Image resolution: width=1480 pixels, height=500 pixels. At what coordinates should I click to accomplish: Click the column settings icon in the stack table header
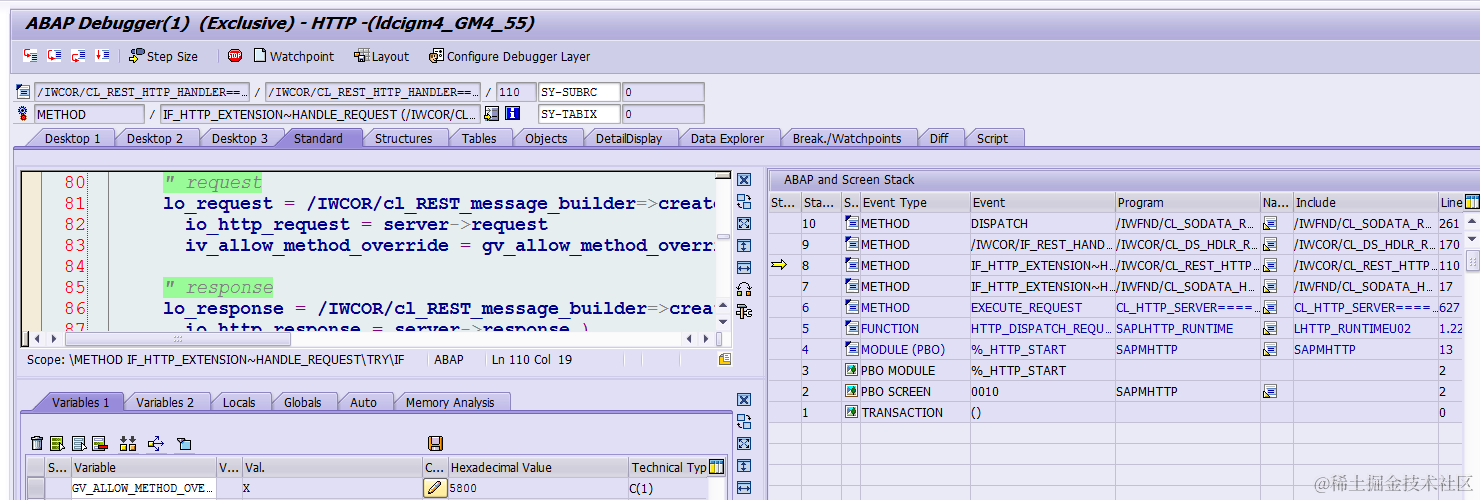point(1472,202)
